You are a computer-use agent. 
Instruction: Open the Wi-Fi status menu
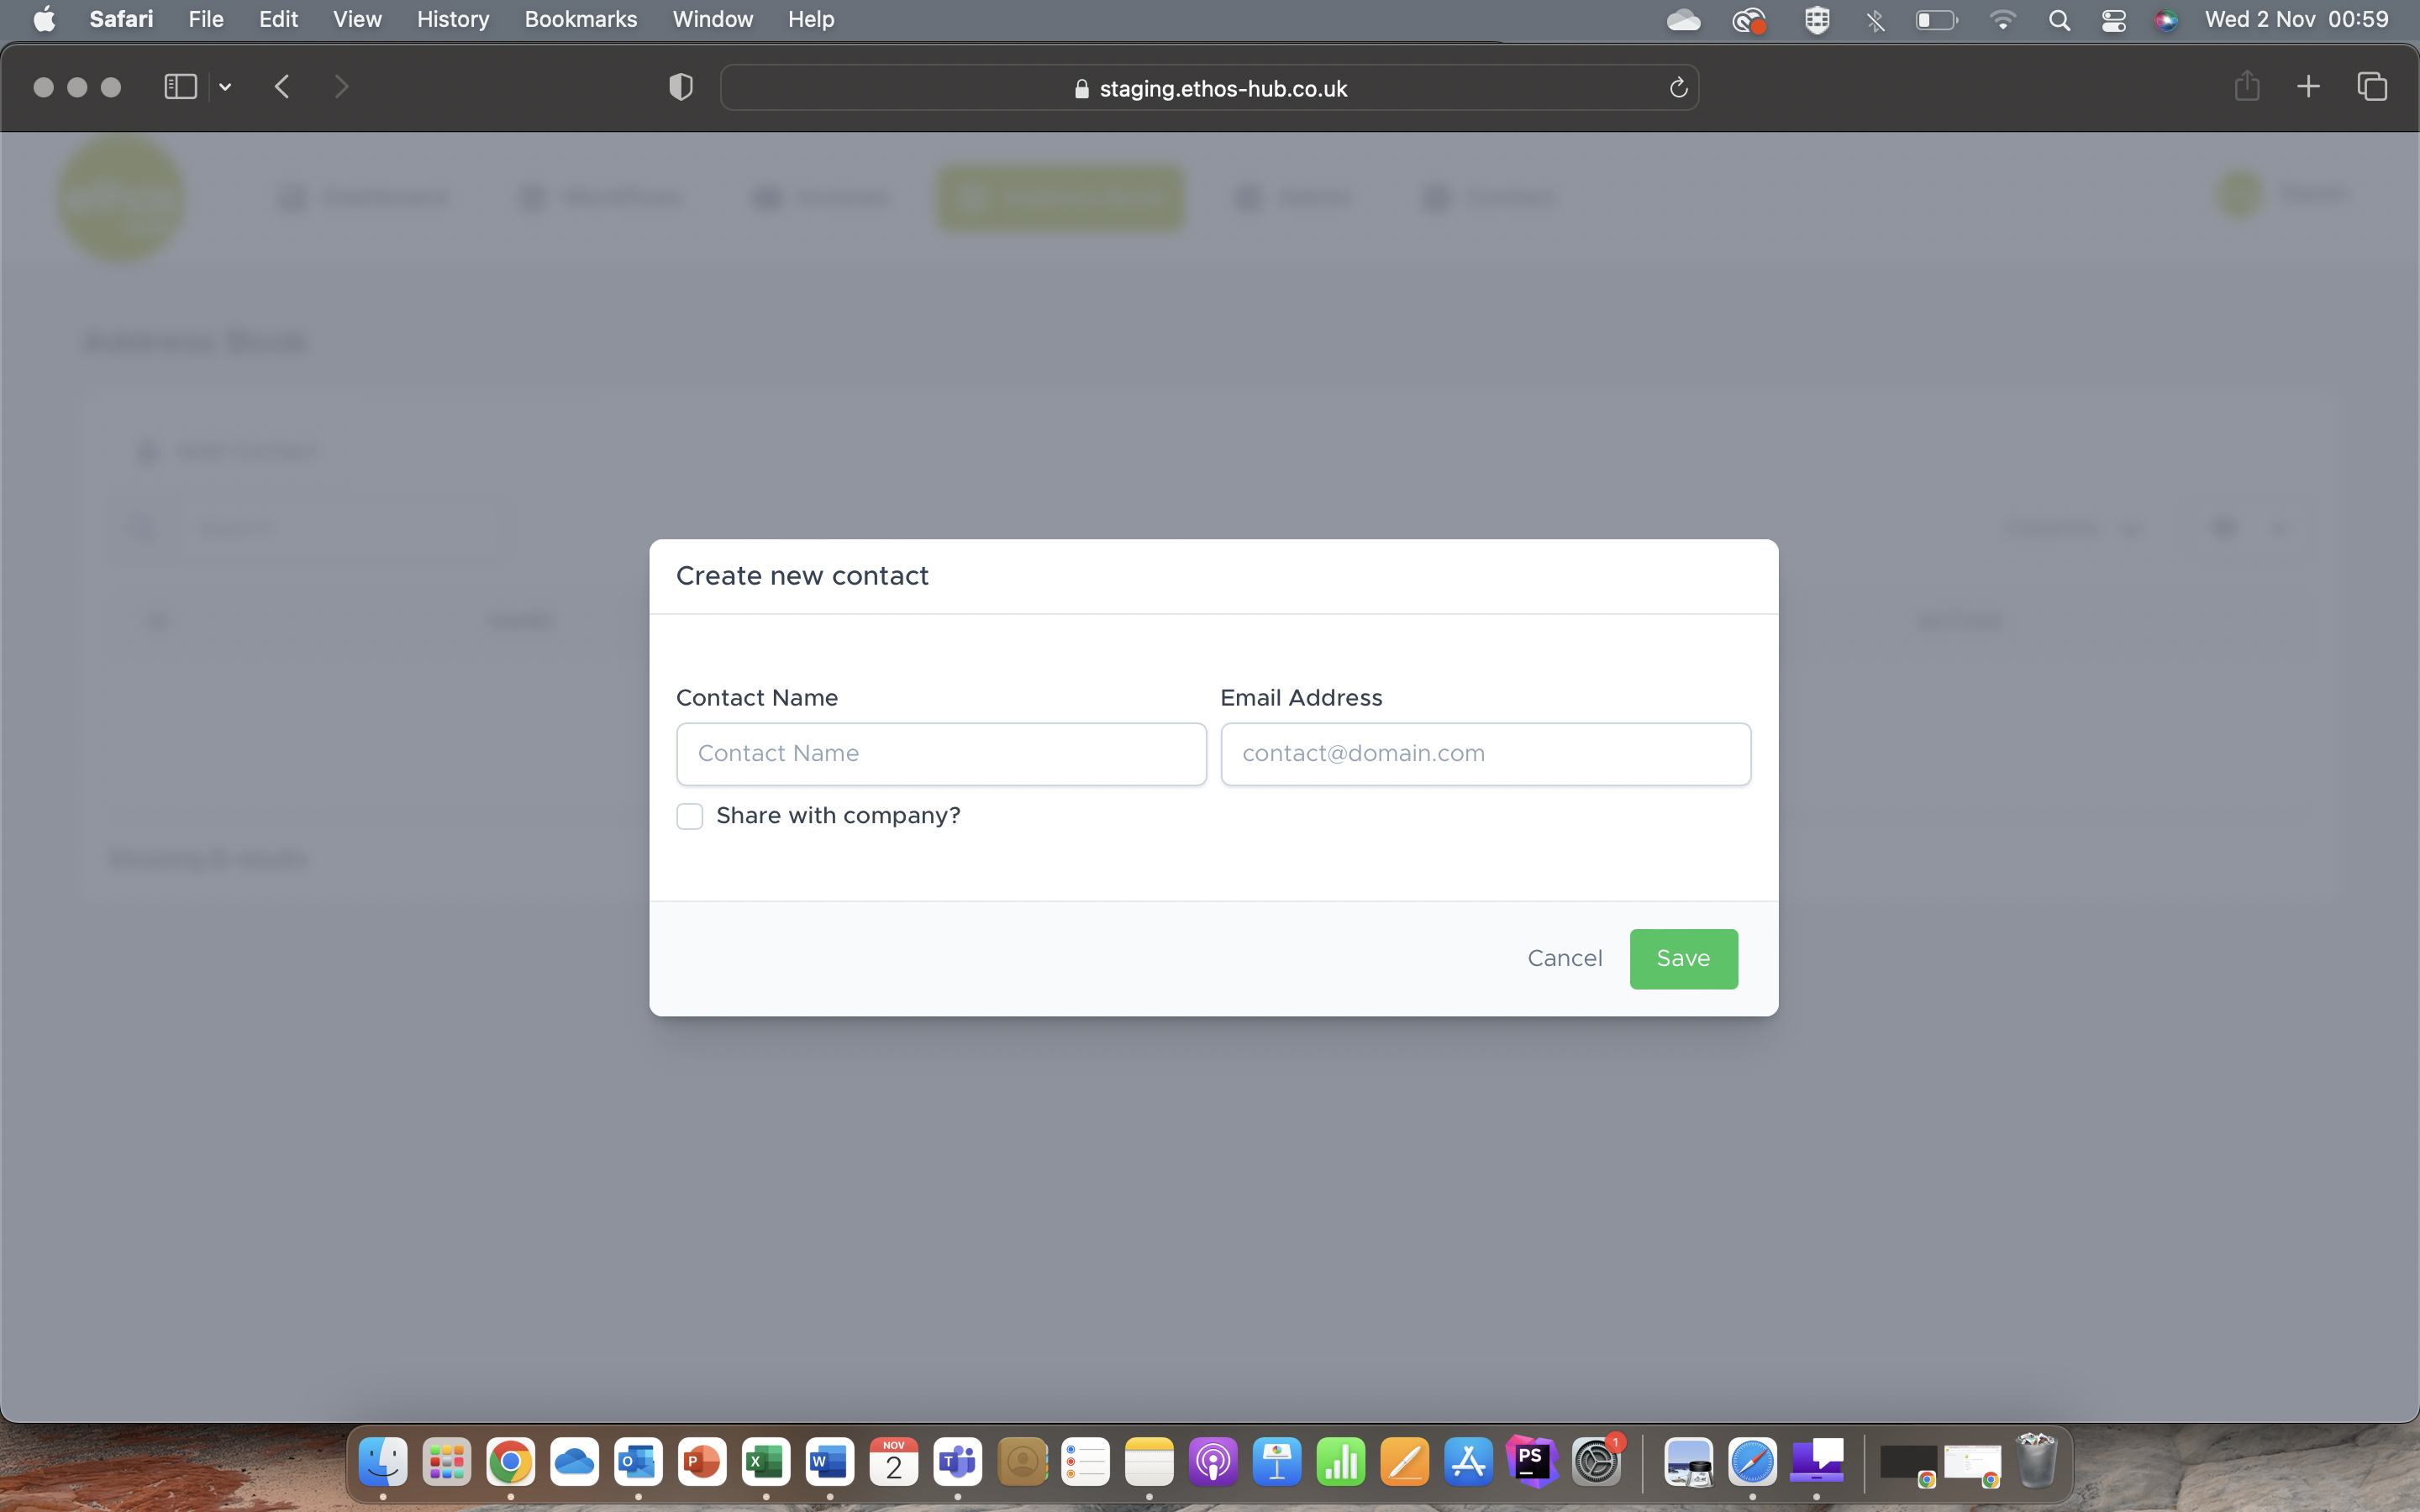[x=2002, y=20]
